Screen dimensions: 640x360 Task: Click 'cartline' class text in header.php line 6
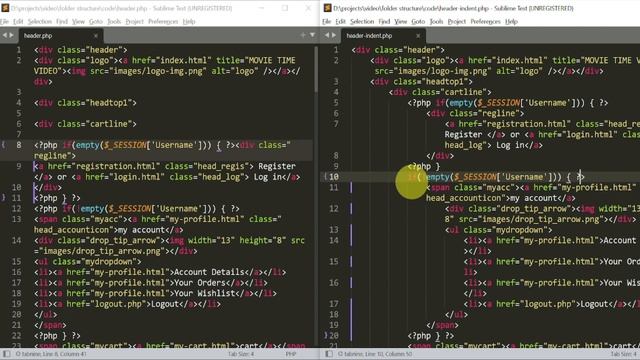click(x=109, y=124)
